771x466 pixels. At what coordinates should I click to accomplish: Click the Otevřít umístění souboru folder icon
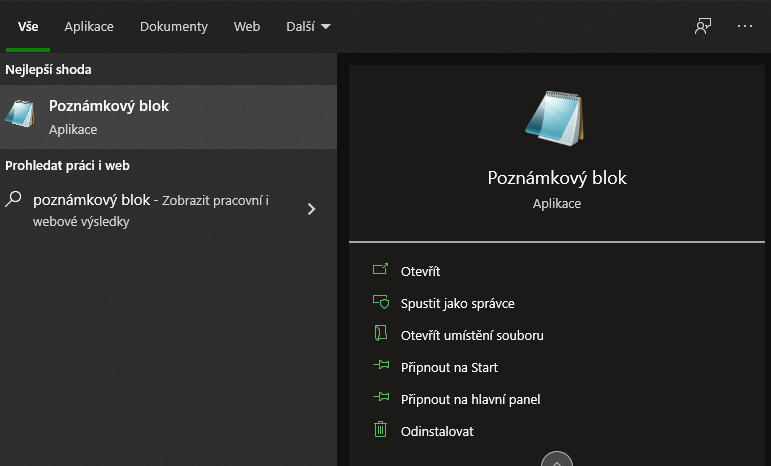[x=380, y=334]
